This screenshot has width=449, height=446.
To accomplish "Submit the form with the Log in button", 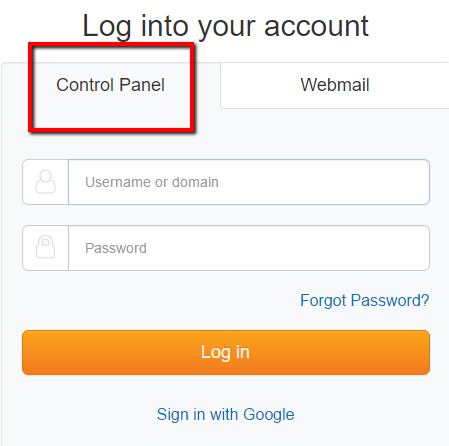I will (226, 353).
